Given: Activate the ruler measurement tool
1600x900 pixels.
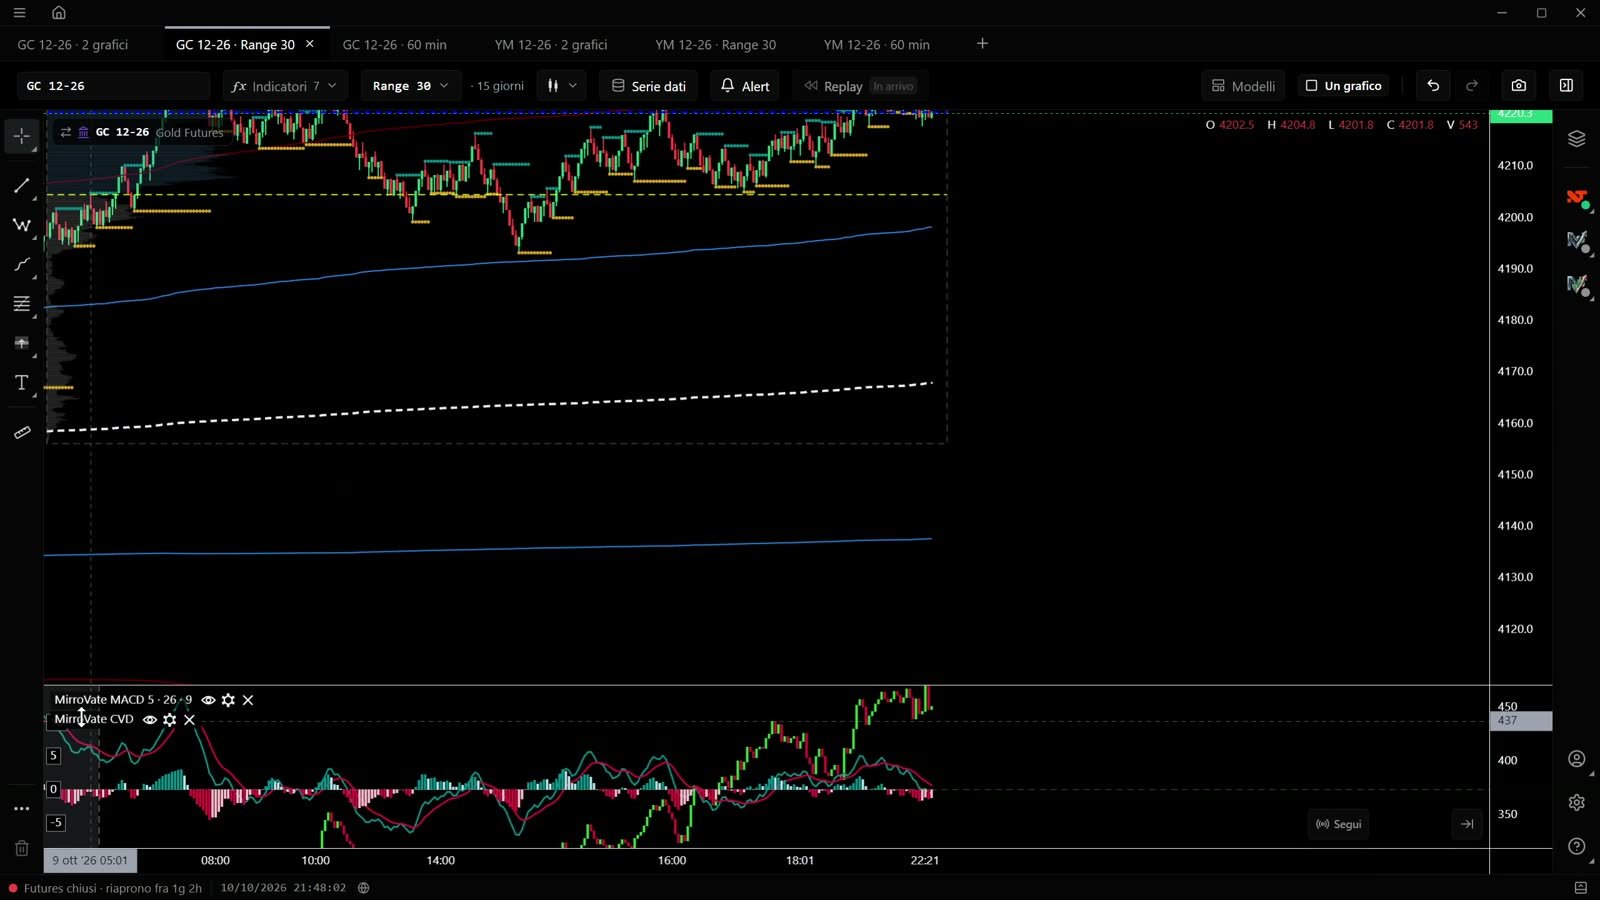Looking at the screenshot, I should coord(22,432).
